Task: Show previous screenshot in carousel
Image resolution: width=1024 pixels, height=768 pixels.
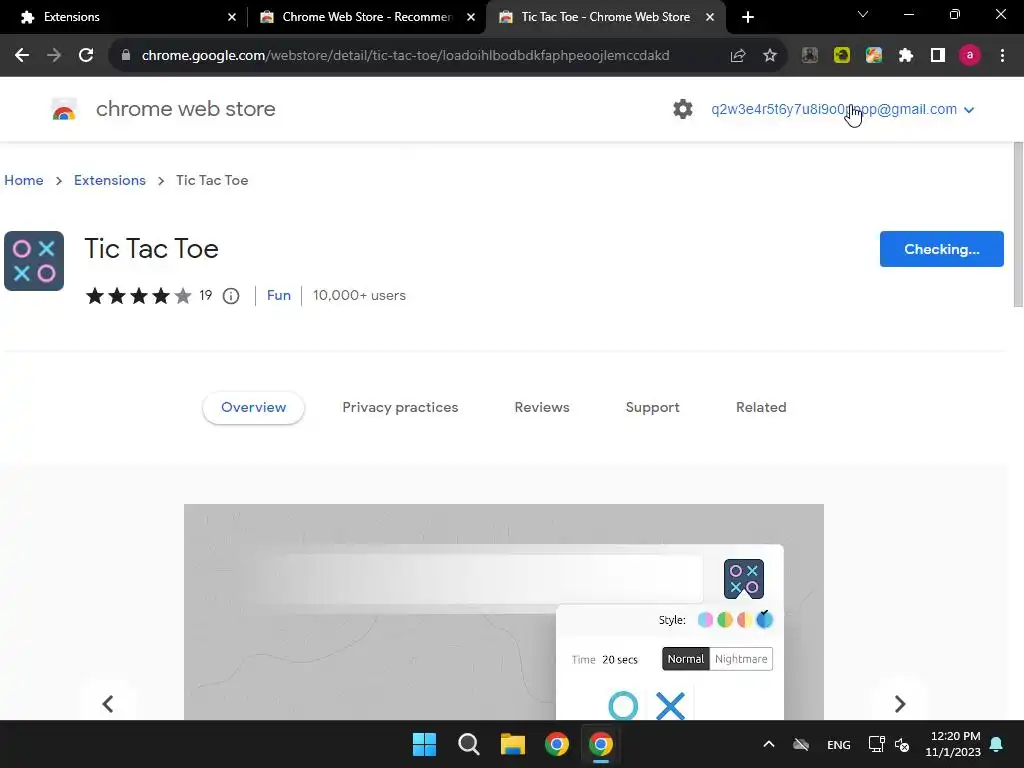Action: 108,704
